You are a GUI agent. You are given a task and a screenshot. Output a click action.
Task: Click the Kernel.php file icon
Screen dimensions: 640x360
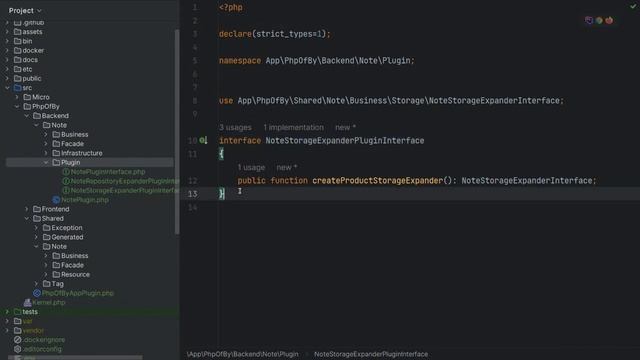27,302
